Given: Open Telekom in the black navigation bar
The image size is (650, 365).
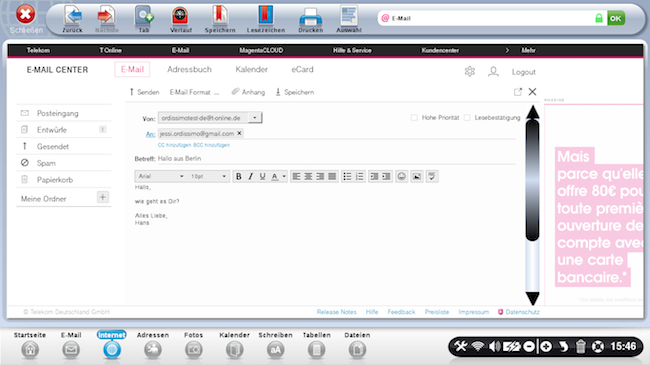Looking at the screenshot, I should point(38,50).
